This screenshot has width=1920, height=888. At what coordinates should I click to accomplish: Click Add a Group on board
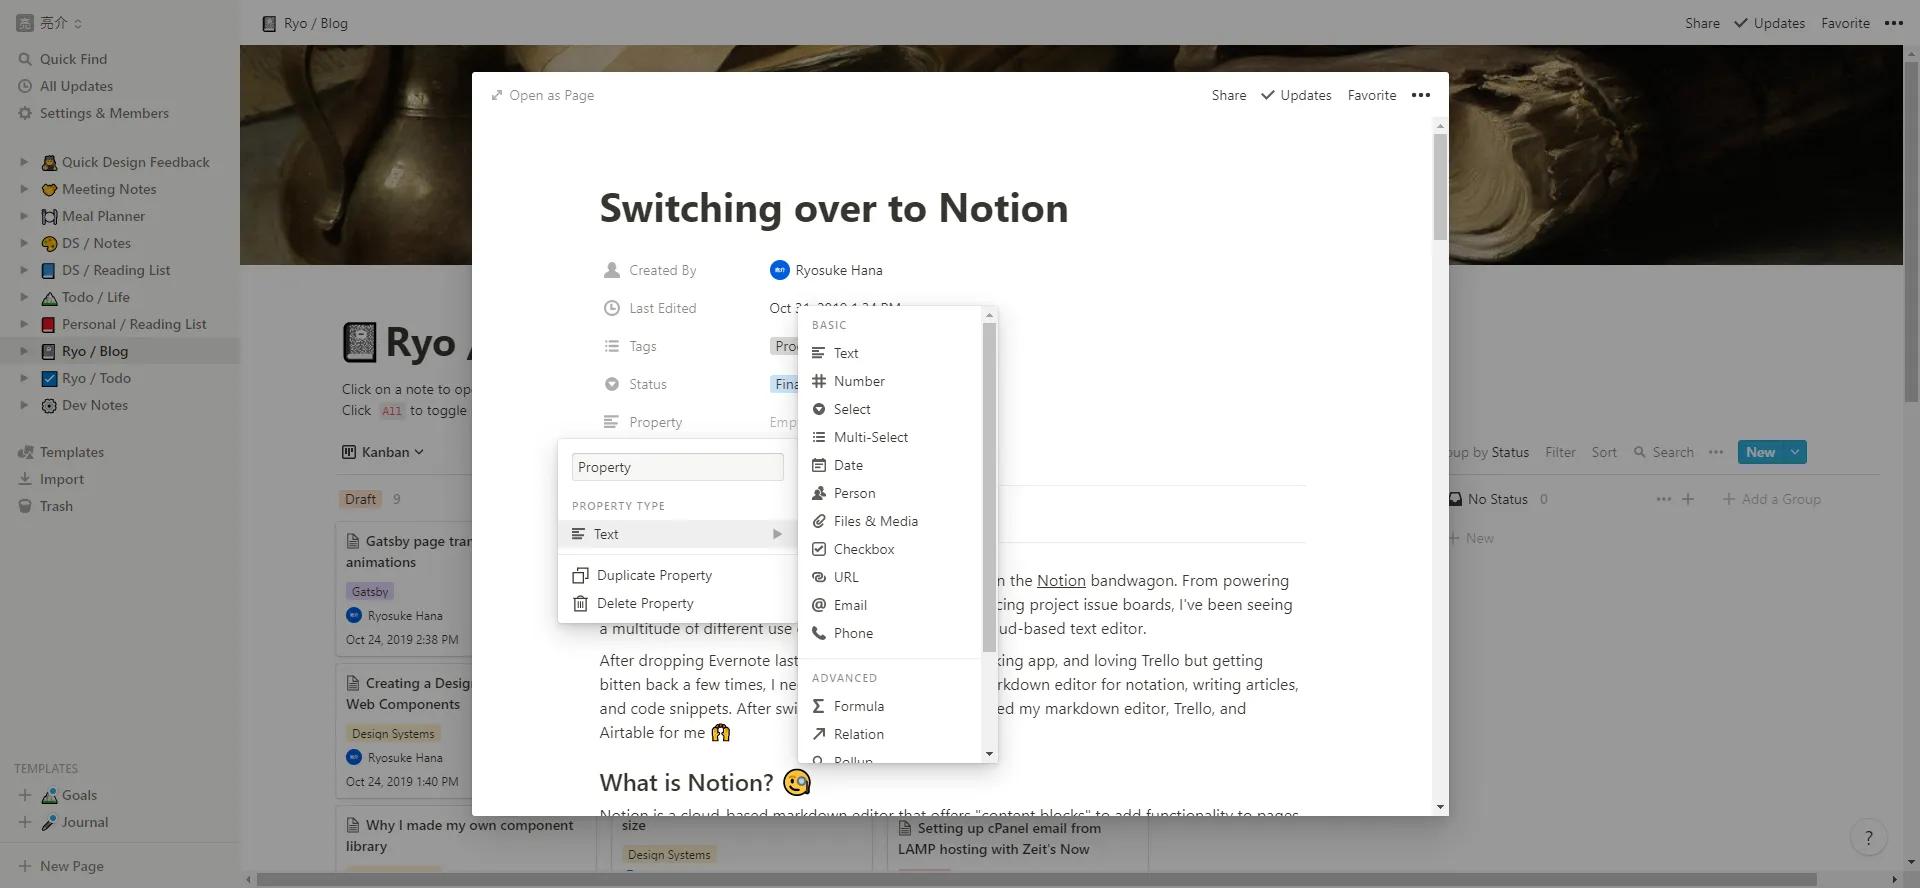pos(1771,499)
